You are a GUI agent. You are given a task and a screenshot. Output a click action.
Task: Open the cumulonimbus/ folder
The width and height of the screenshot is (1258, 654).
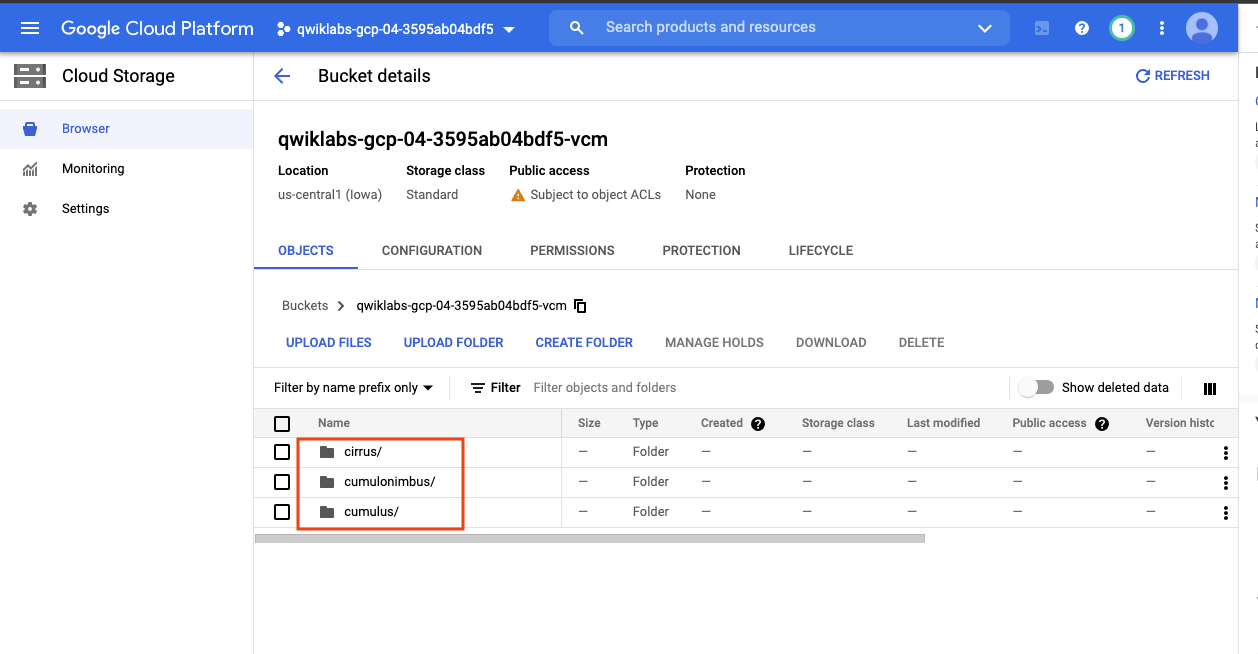pyautogui.click(x=390, y=482)
